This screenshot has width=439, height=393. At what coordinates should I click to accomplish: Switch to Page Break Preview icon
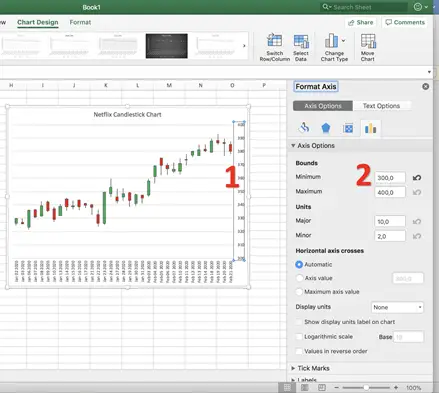322,388
